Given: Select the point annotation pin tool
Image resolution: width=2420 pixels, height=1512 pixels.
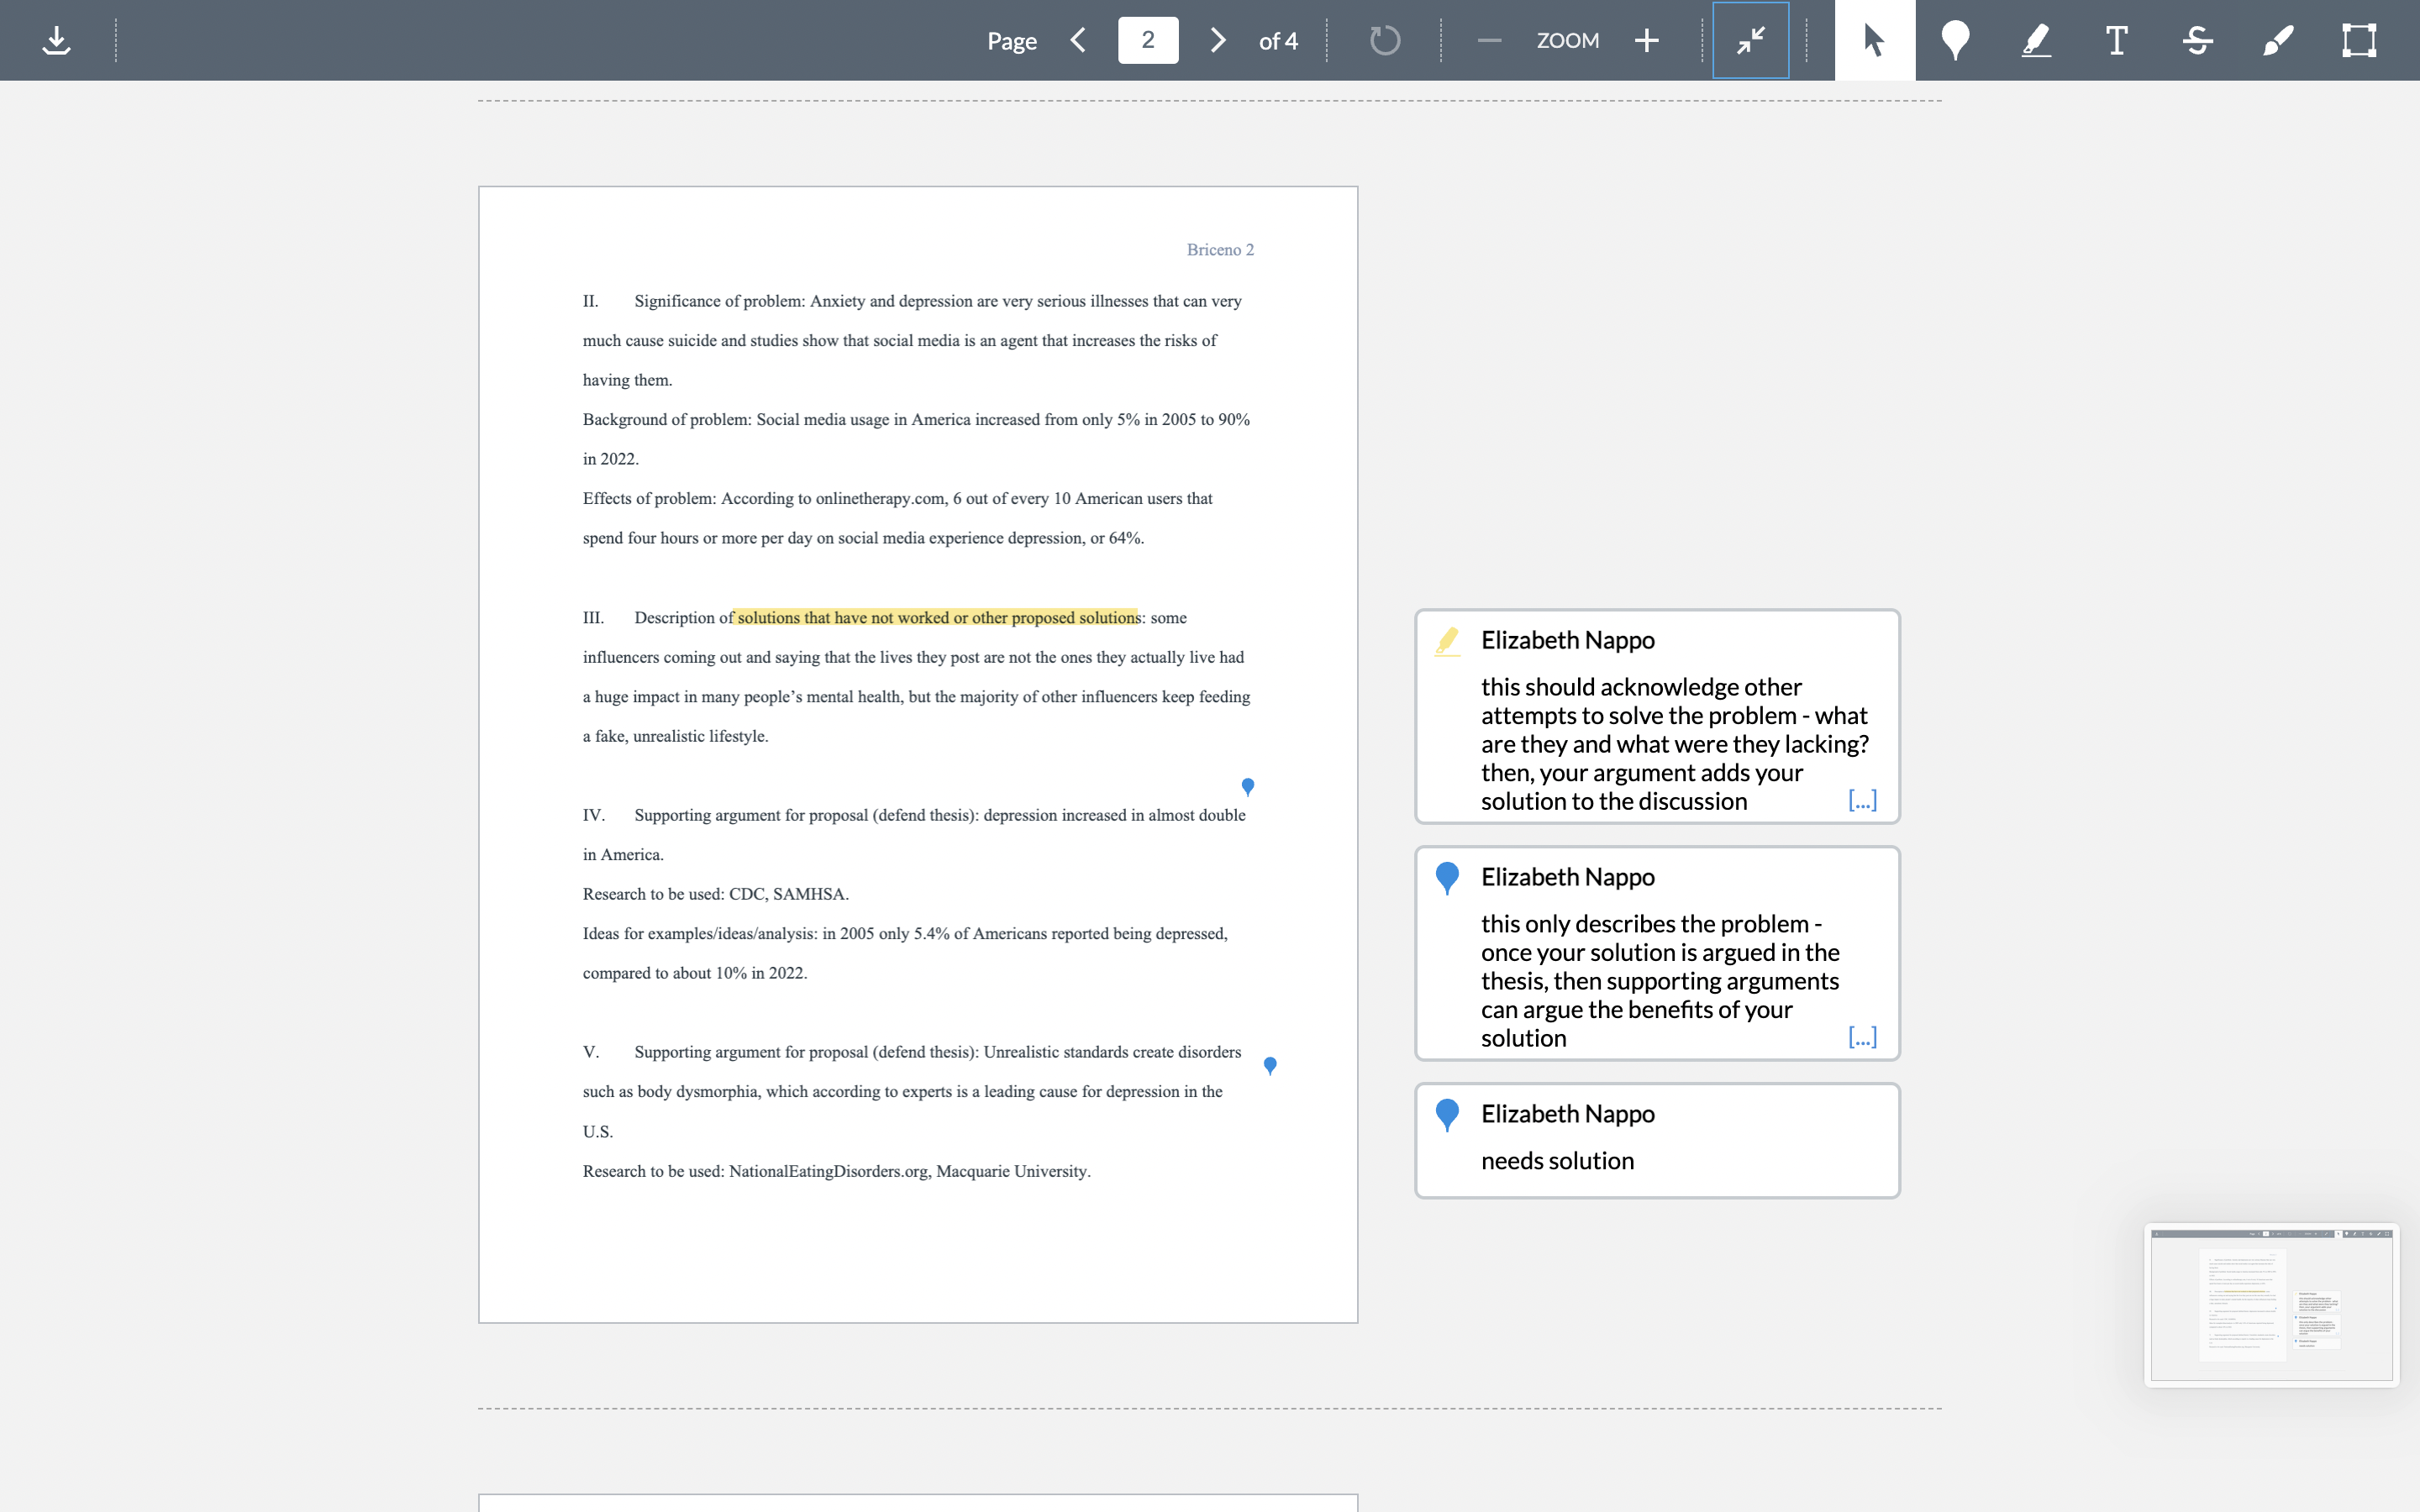Looking at the screenshot, I should 1955,40.
